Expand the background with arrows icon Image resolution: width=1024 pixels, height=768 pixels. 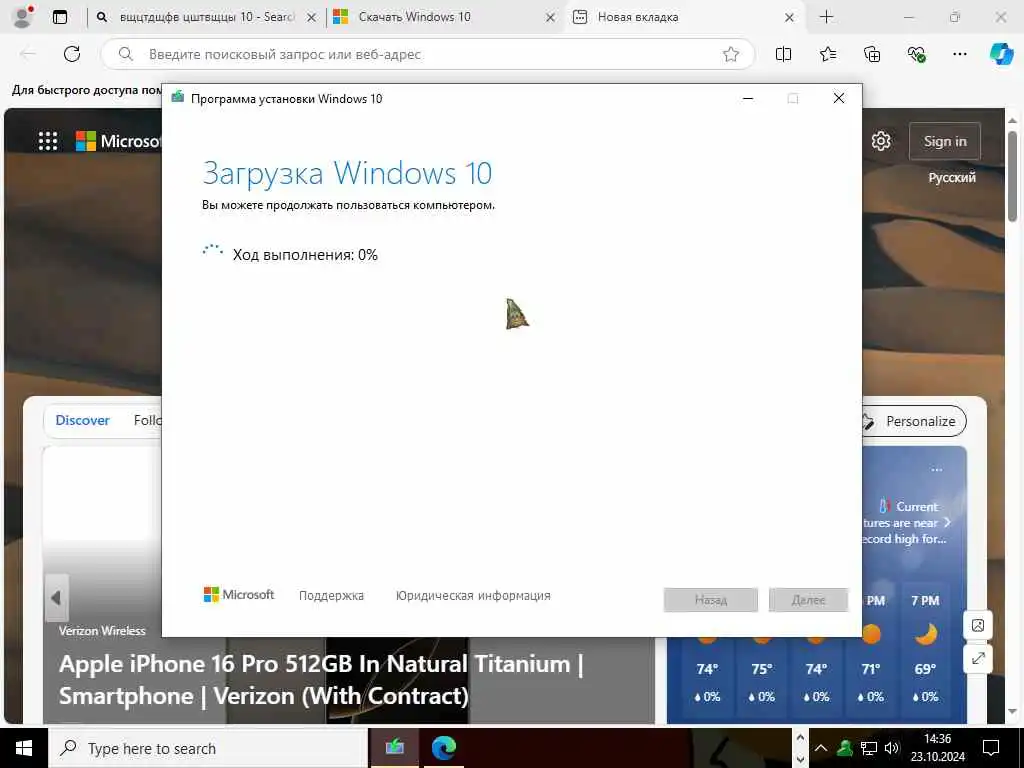pyautogui.click(x=978, y=658)
